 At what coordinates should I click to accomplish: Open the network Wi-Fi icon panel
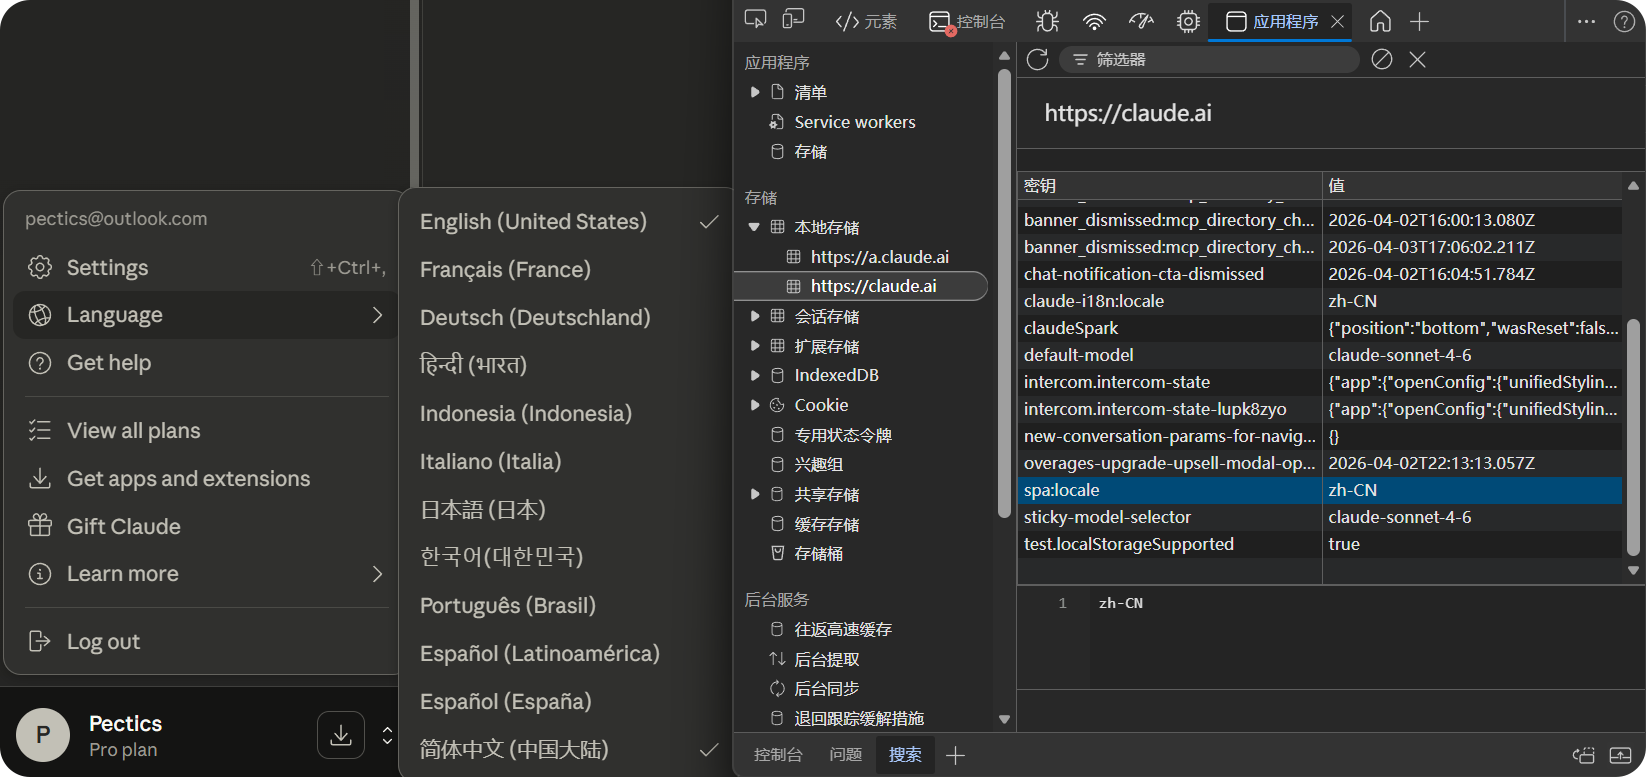pyautogui.click(x=1094, y=21)
